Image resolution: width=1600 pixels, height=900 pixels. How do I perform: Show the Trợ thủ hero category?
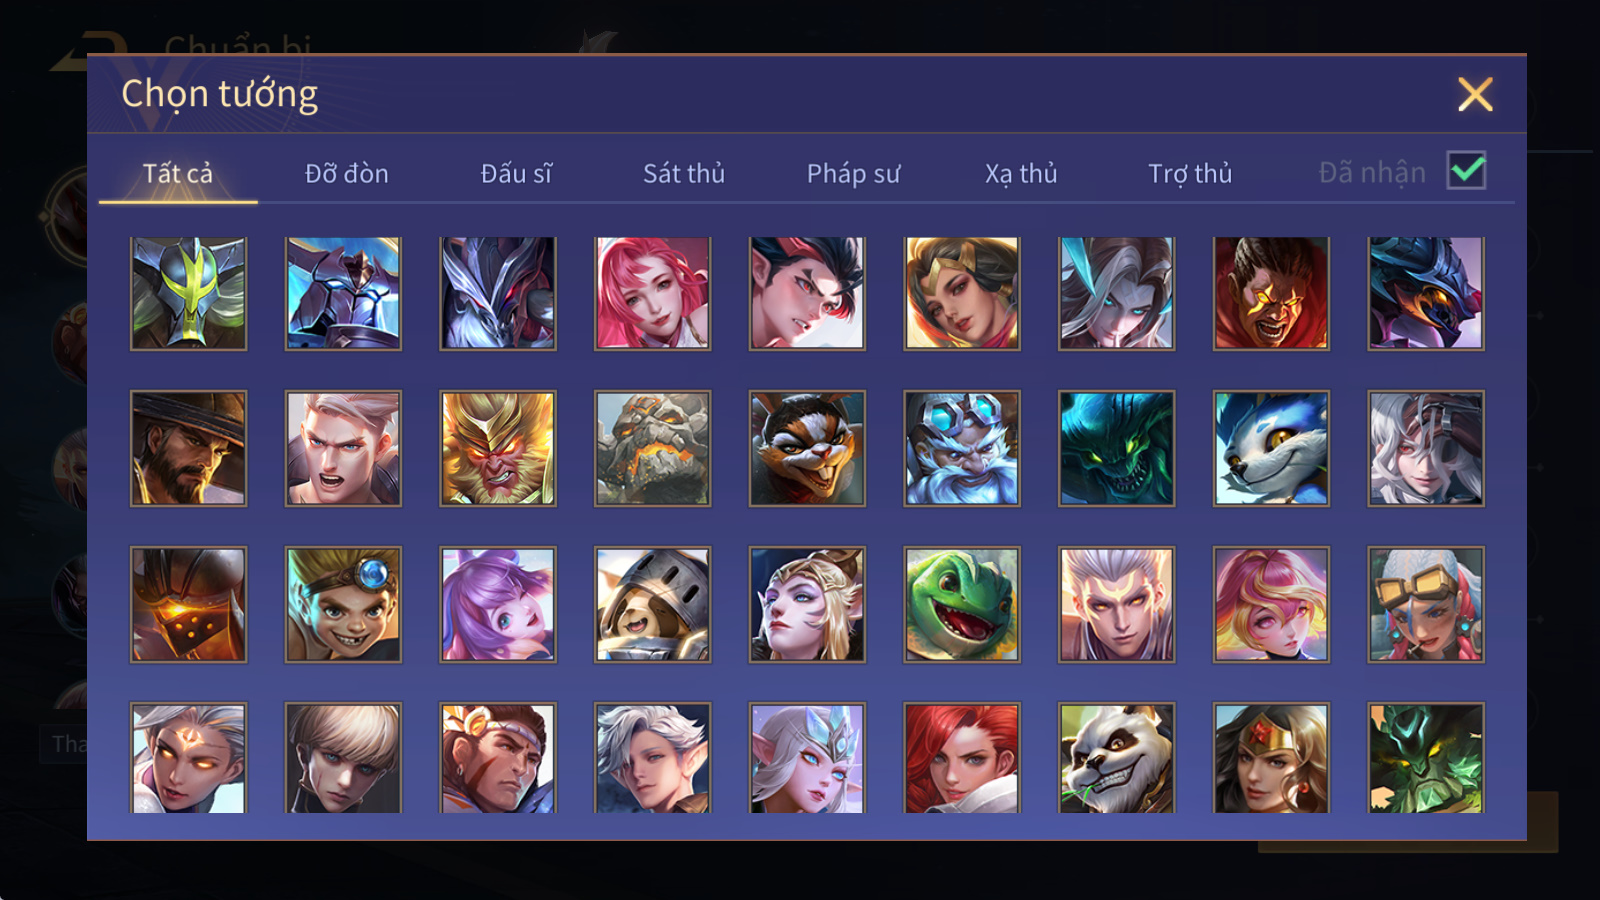1190,173
